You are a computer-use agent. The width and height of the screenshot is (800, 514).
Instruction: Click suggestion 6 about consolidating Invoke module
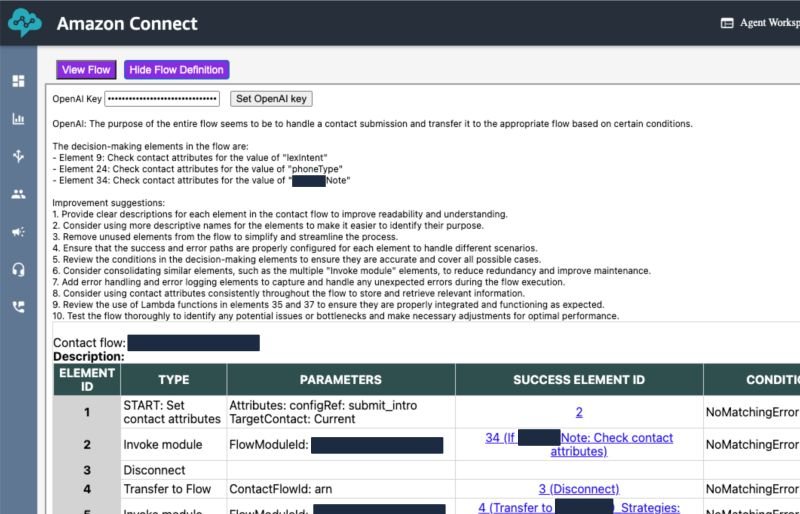pos(352,271)
